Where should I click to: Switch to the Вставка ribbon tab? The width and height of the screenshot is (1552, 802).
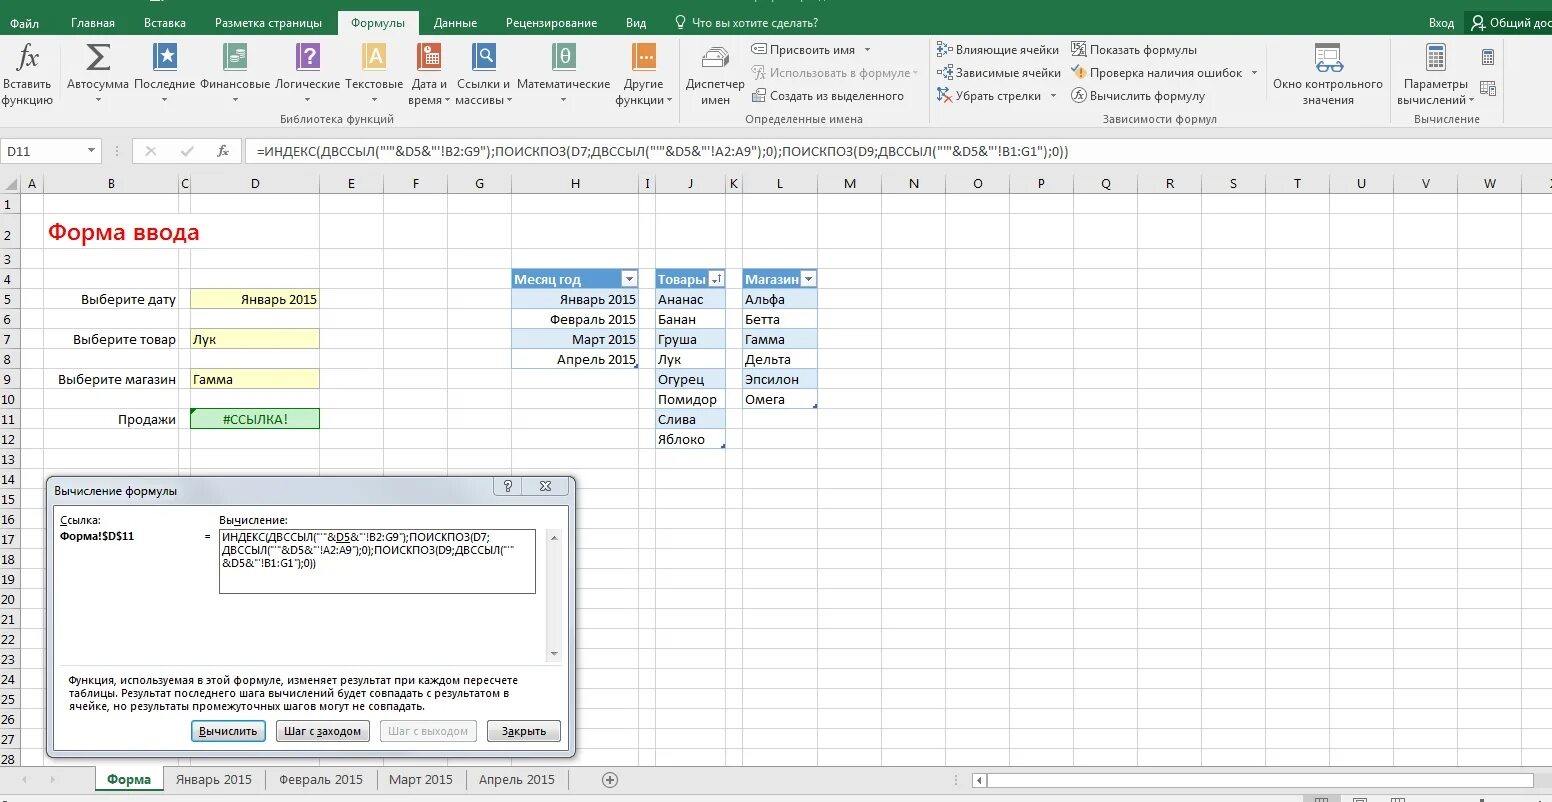[x=164, y=23]
